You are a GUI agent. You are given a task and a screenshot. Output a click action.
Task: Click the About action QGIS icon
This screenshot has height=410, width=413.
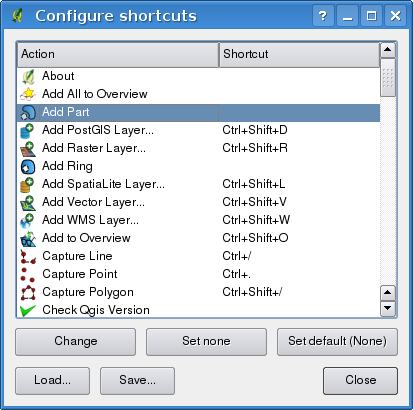(x=28, y=76)
